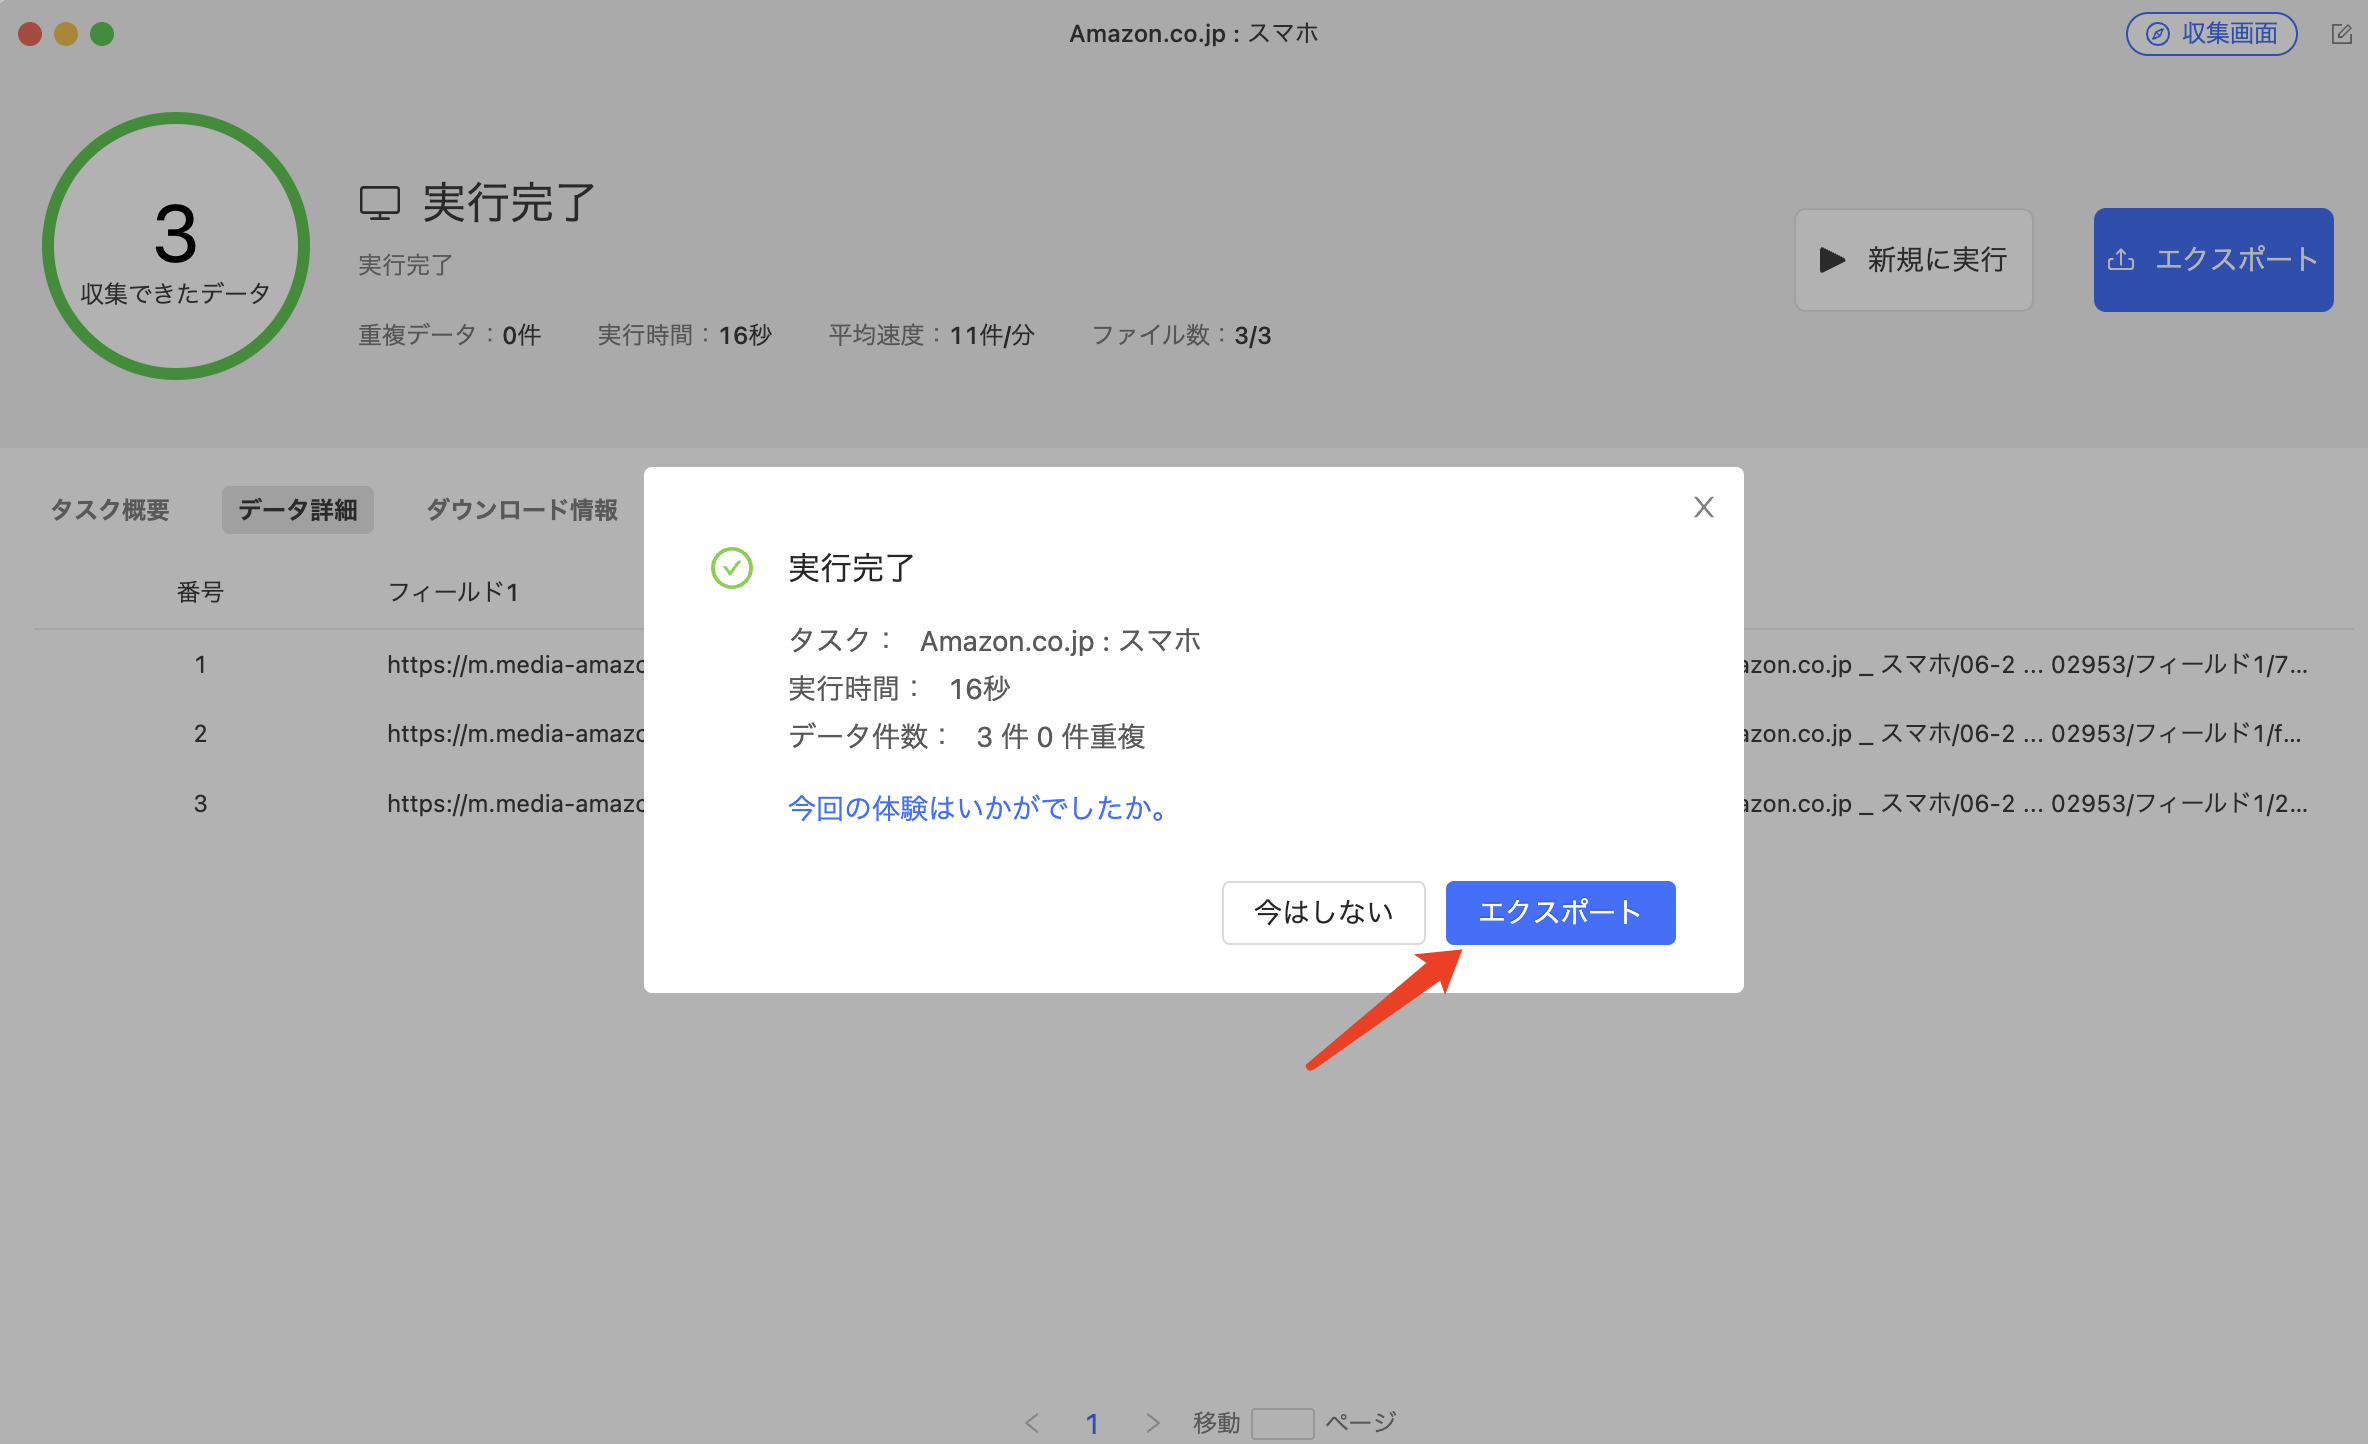Select the データ詳細 tab
This screenshot has width=2368, height=1444.
coord(297,510)
